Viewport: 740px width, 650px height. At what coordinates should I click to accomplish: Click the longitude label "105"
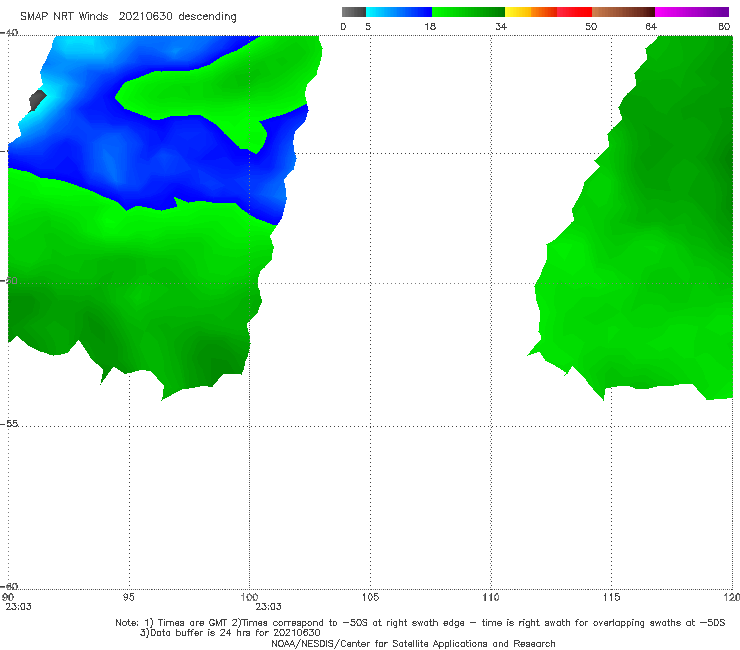[370, 597]
